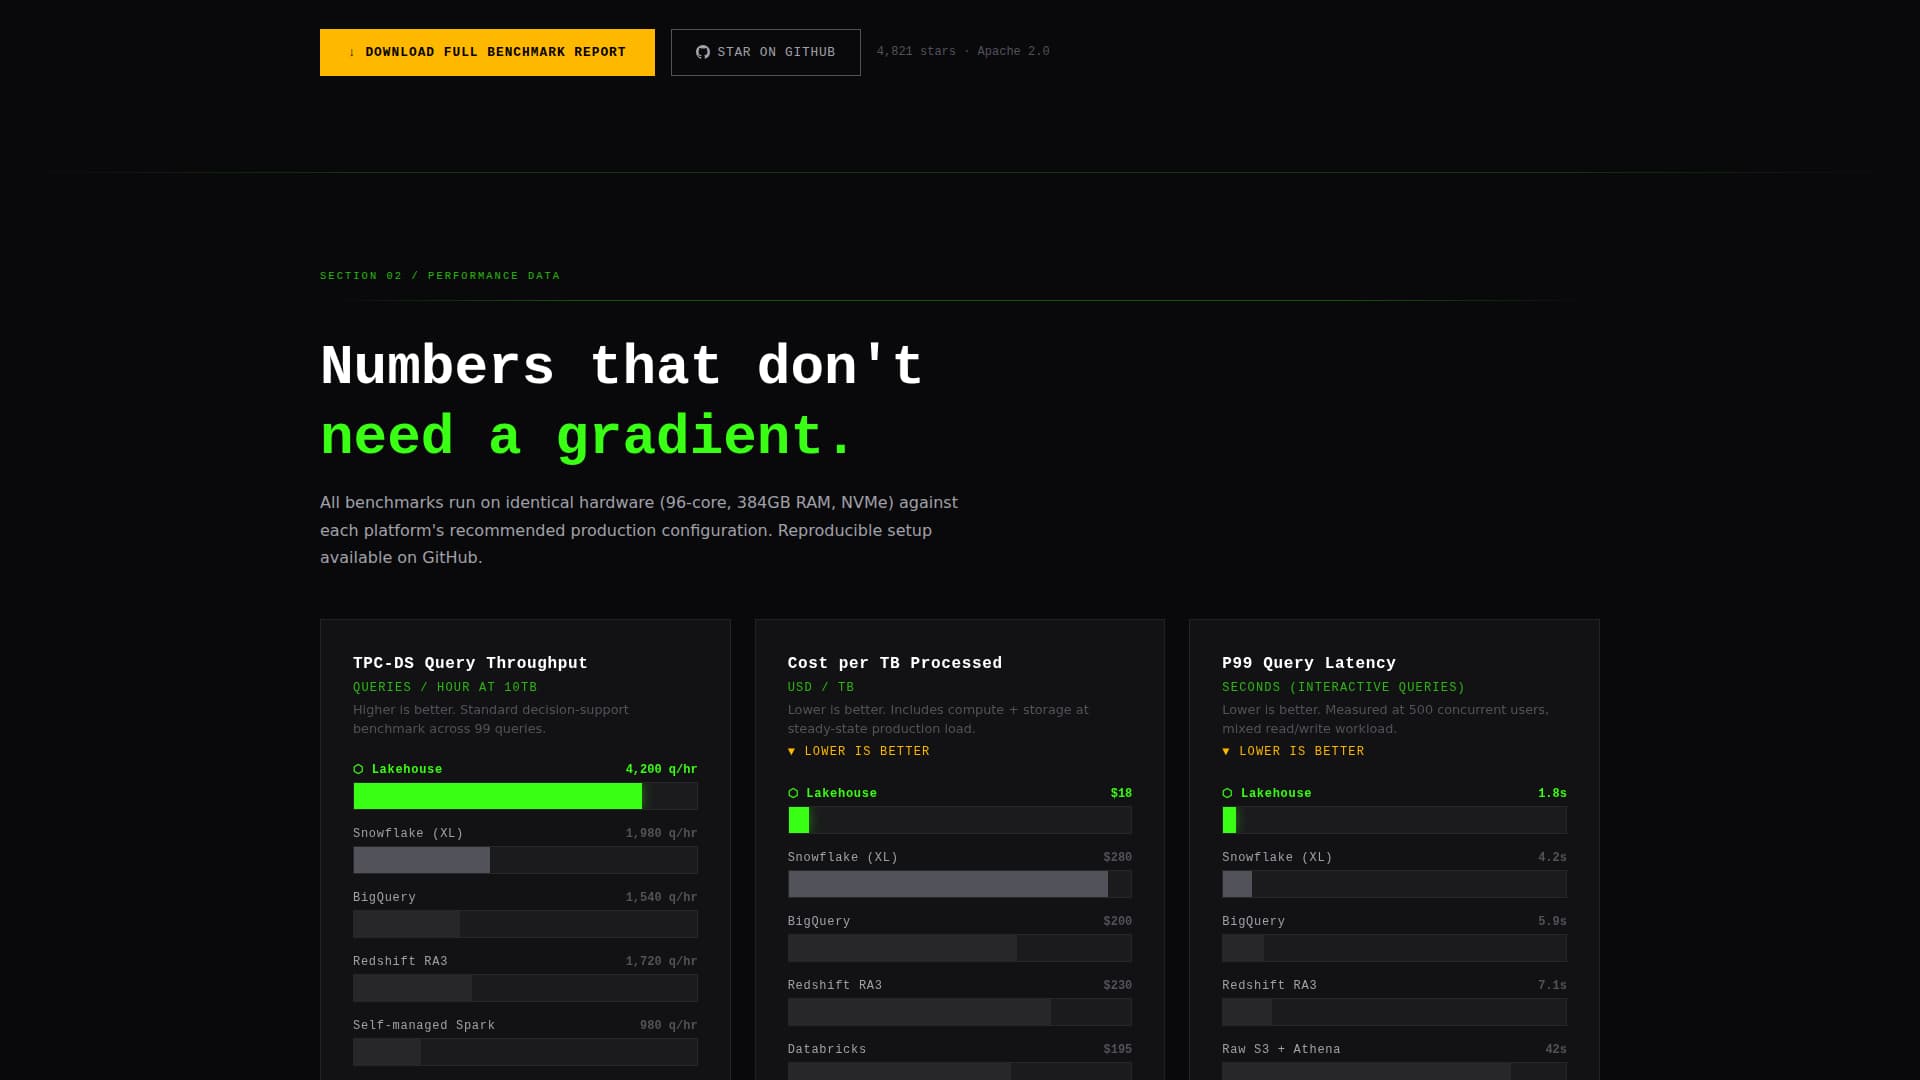Click 'Lower is better' triangle in latency card

(1226, 751)
